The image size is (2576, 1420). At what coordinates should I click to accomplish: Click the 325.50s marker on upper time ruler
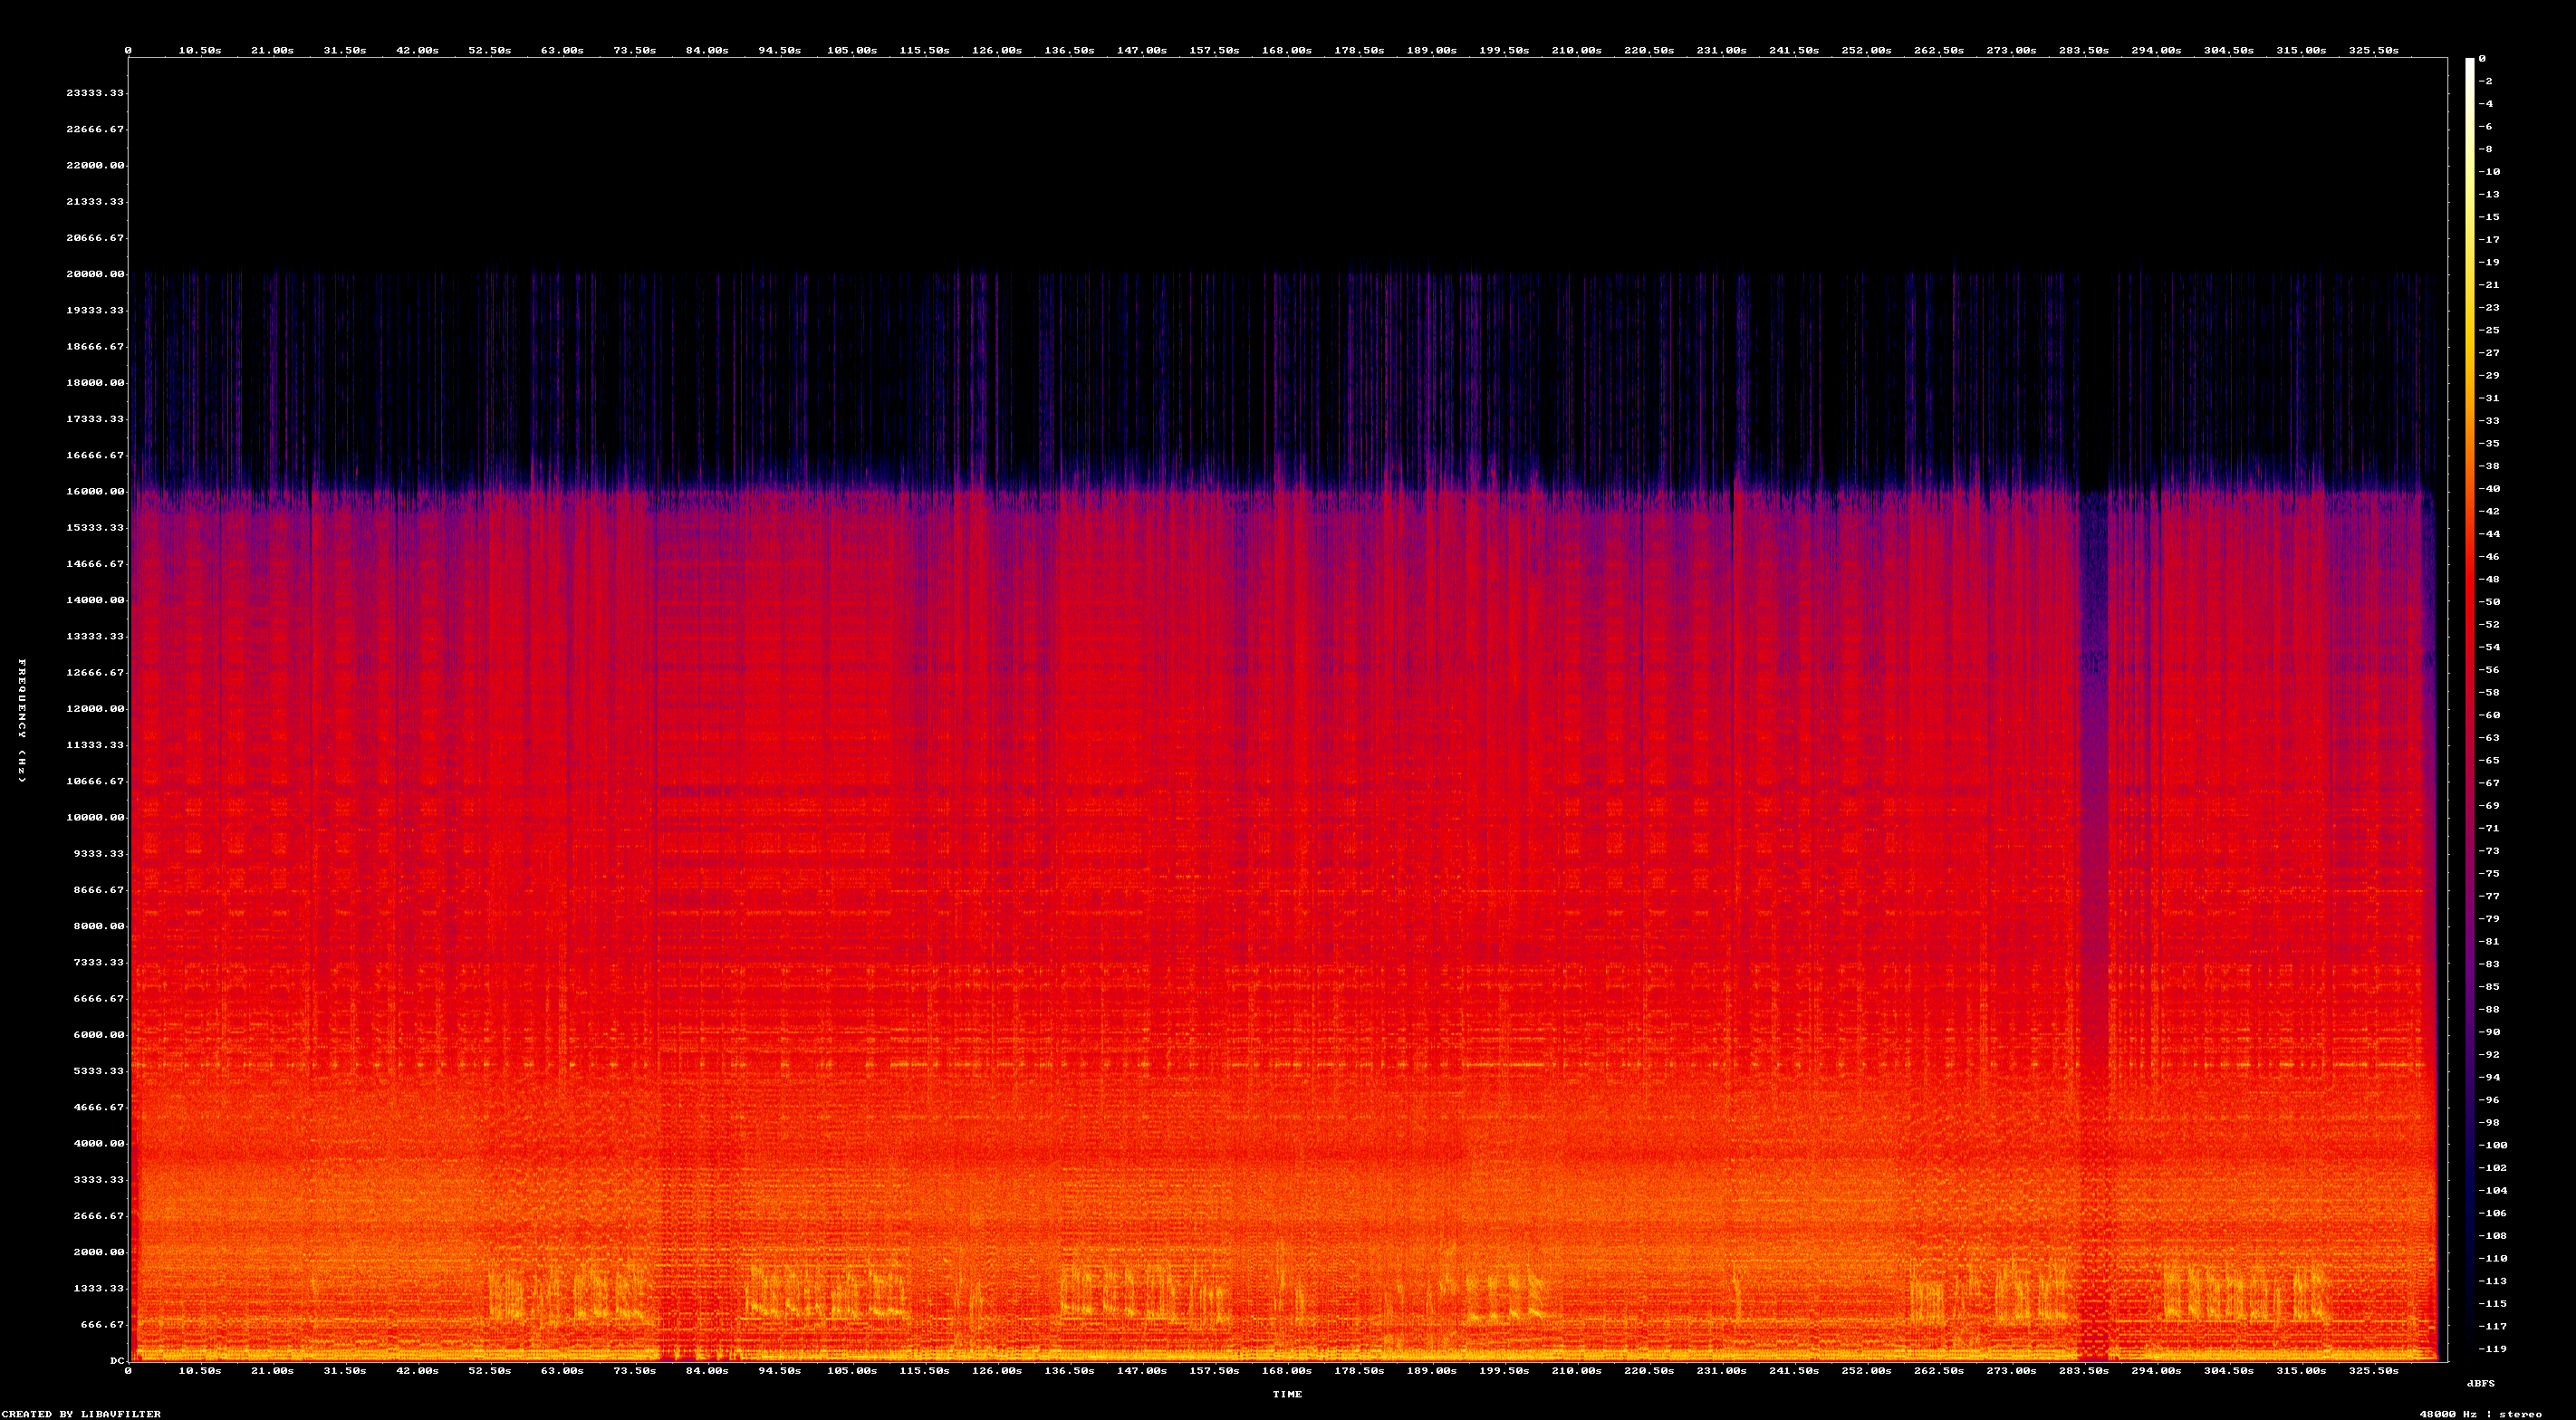(2373, 50)
